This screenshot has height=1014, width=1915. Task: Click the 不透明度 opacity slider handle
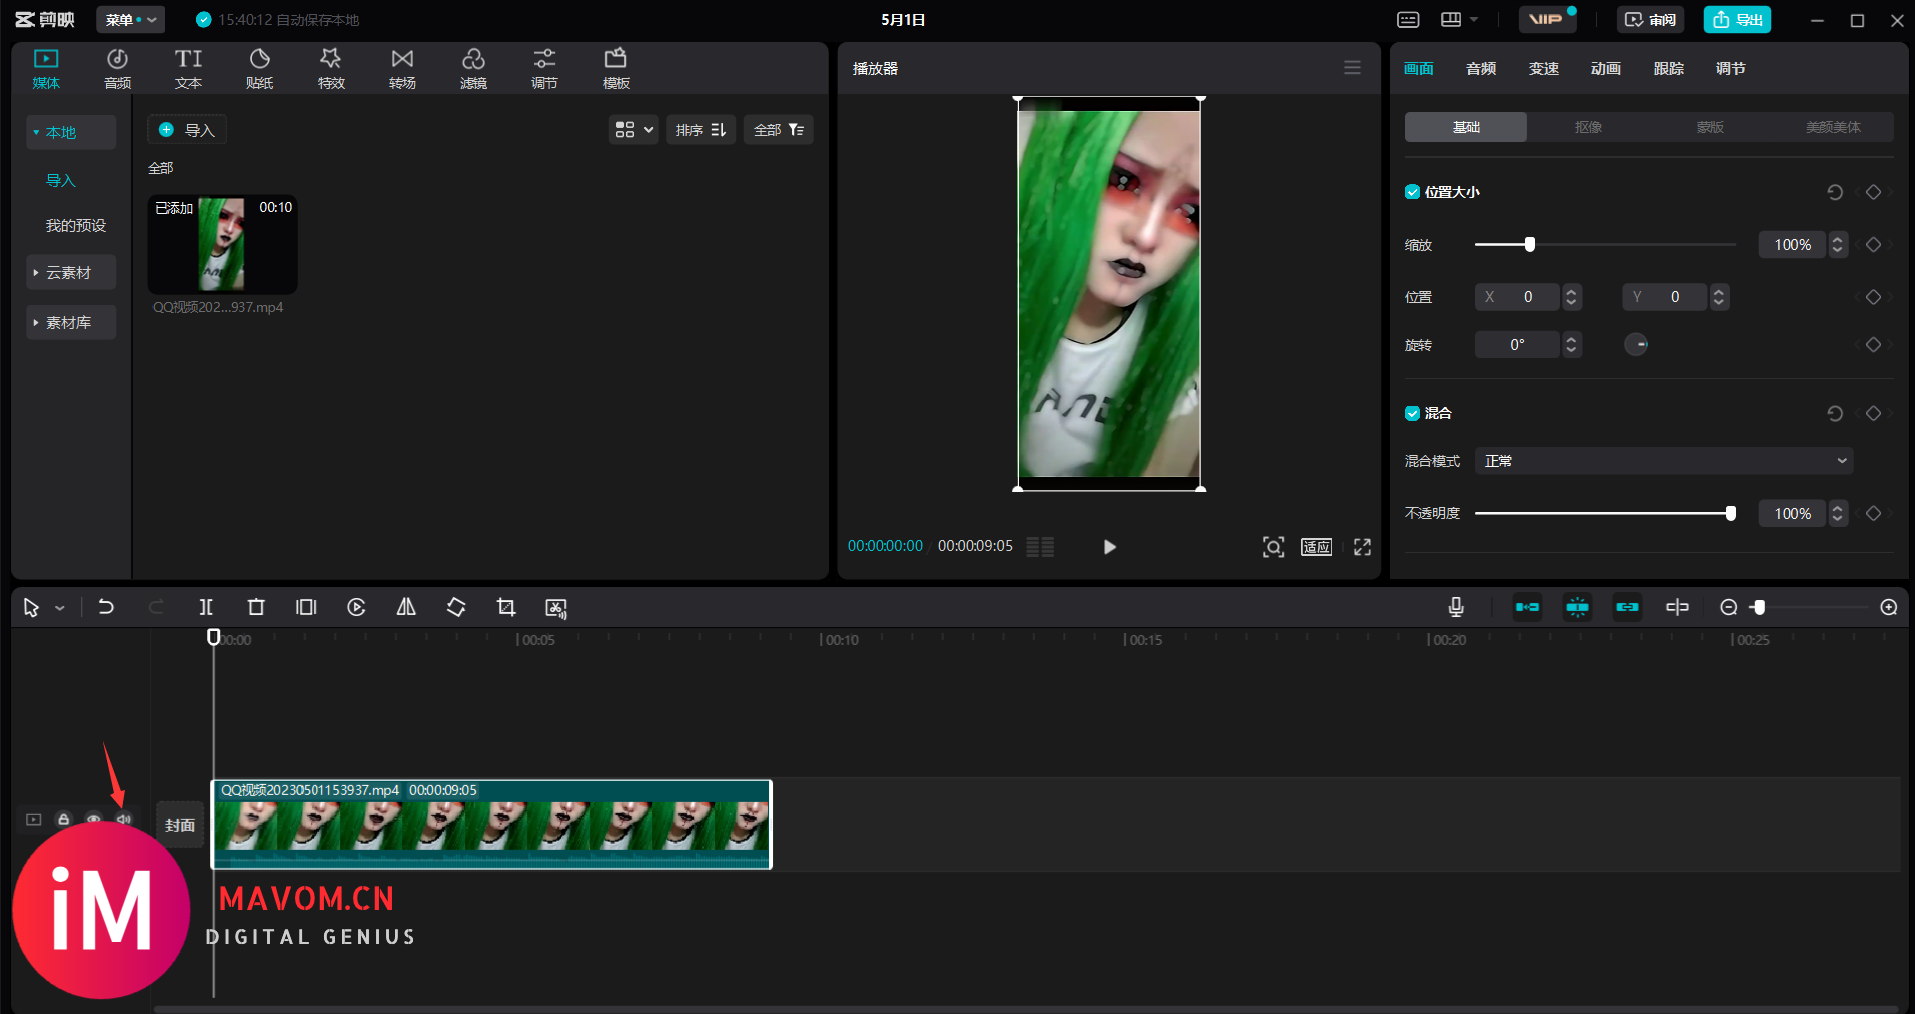click(x=1731, y=513)
